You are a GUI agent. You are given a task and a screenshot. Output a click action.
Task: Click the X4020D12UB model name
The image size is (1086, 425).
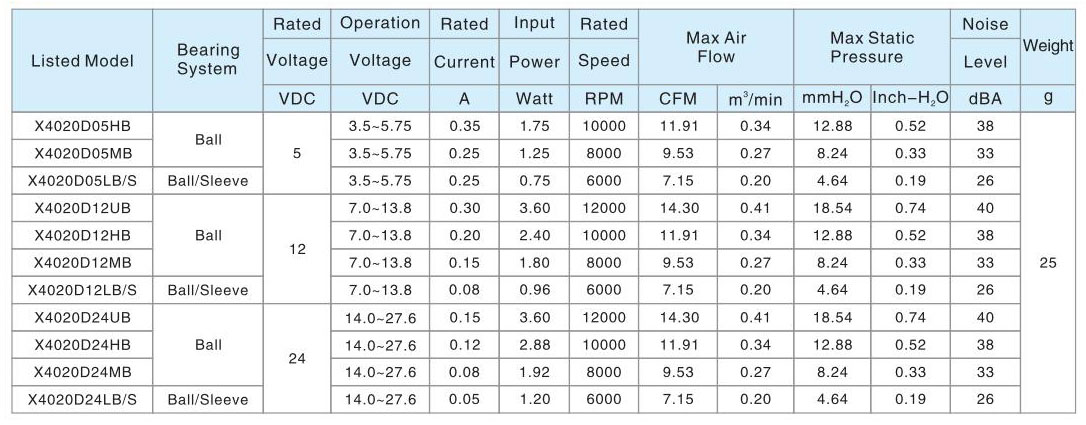82,208
